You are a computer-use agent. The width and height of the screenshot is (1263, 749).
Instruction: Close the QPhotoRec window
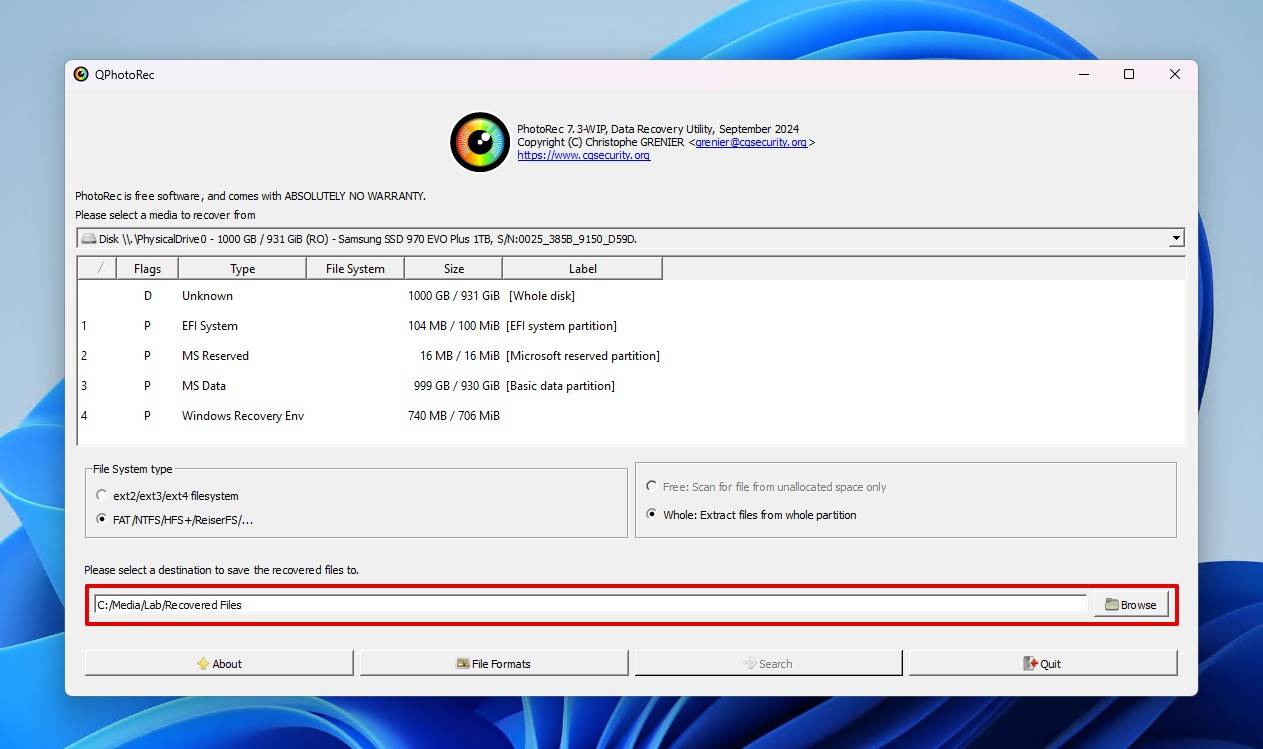[1175, 74]
